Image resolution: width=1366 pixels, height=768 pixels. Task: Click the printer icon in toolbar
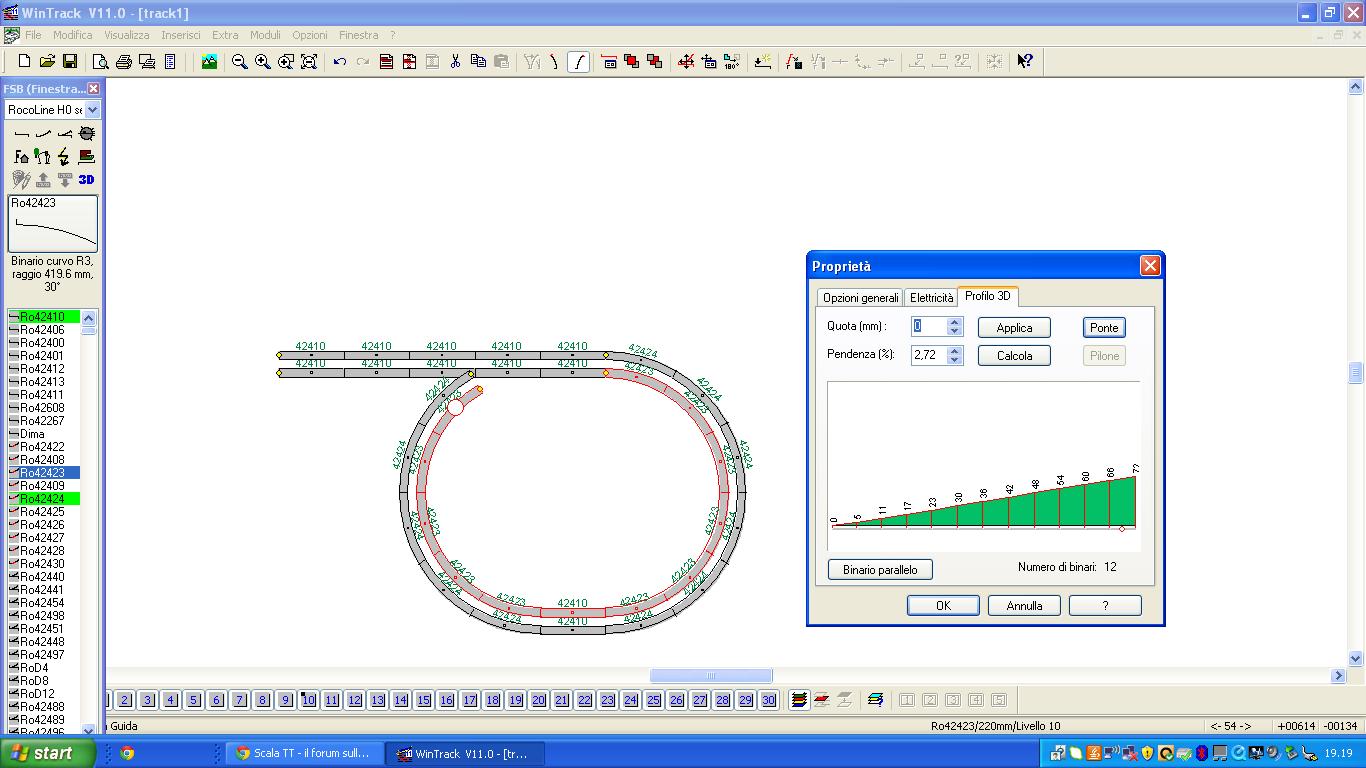(x=124, y=61)
